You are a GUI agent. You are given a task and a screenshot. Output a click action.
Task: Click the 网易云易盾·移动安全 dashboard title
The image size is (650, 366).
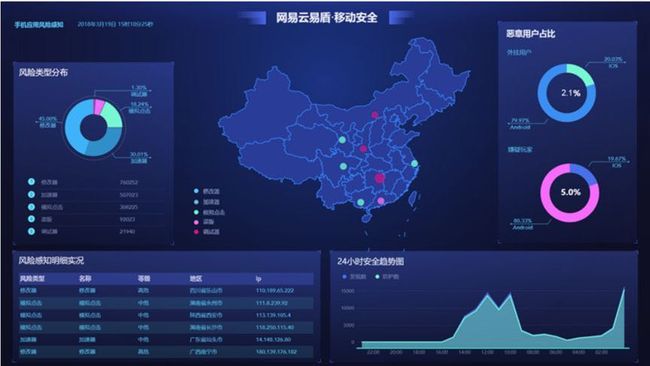[327, 17]
